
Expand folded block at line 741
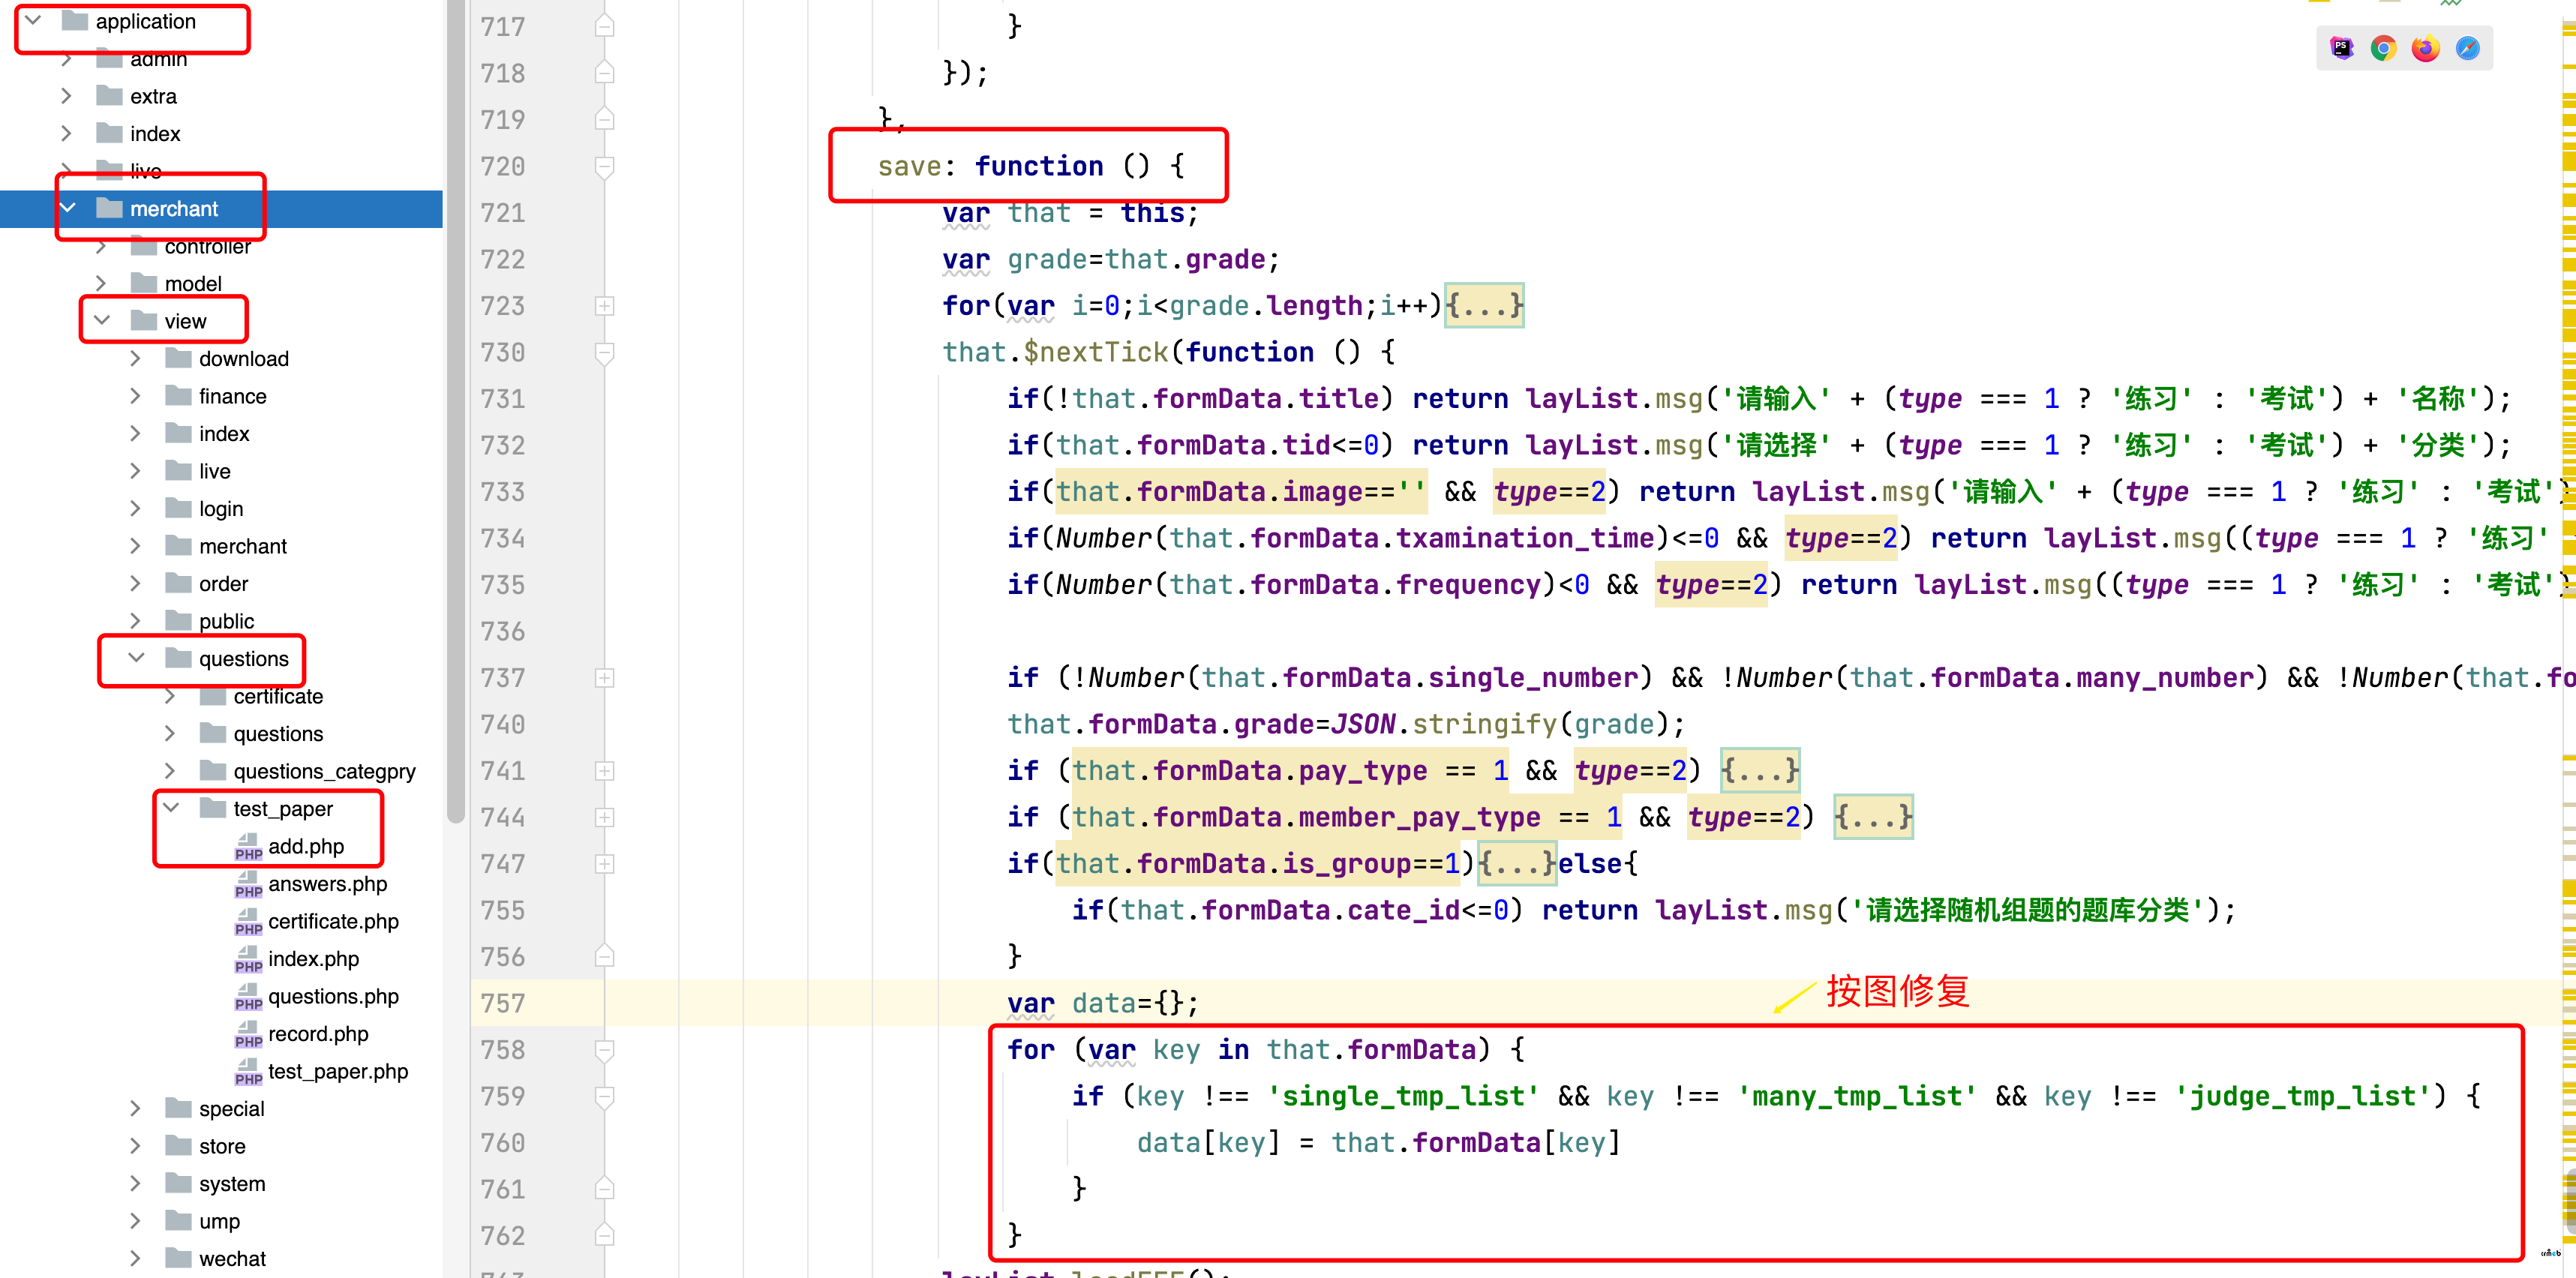605,770
